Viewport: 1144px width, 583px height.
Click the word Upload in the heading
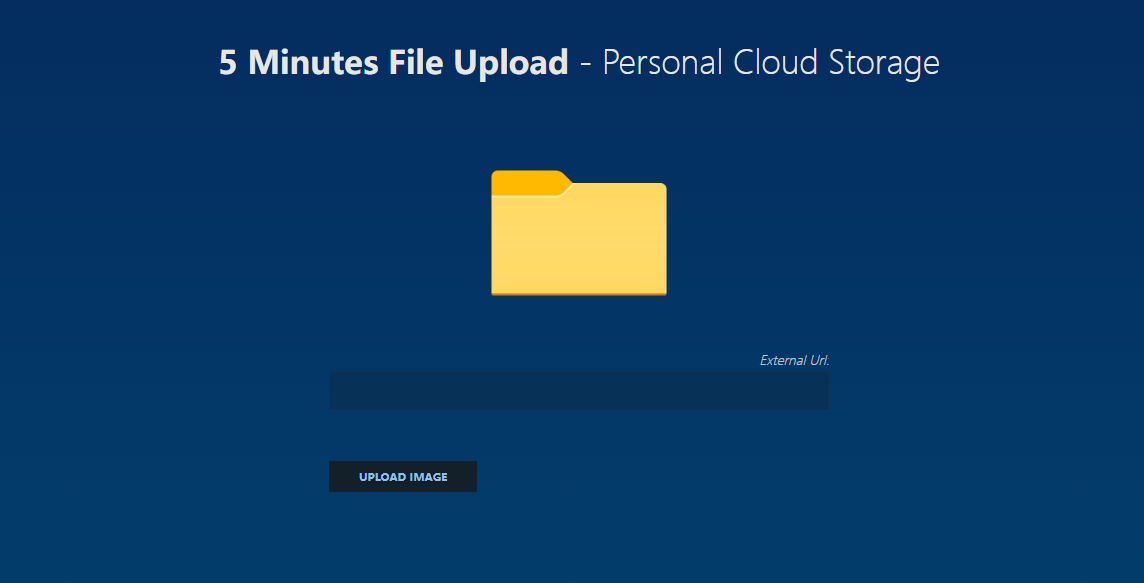(x=511, y=63)
